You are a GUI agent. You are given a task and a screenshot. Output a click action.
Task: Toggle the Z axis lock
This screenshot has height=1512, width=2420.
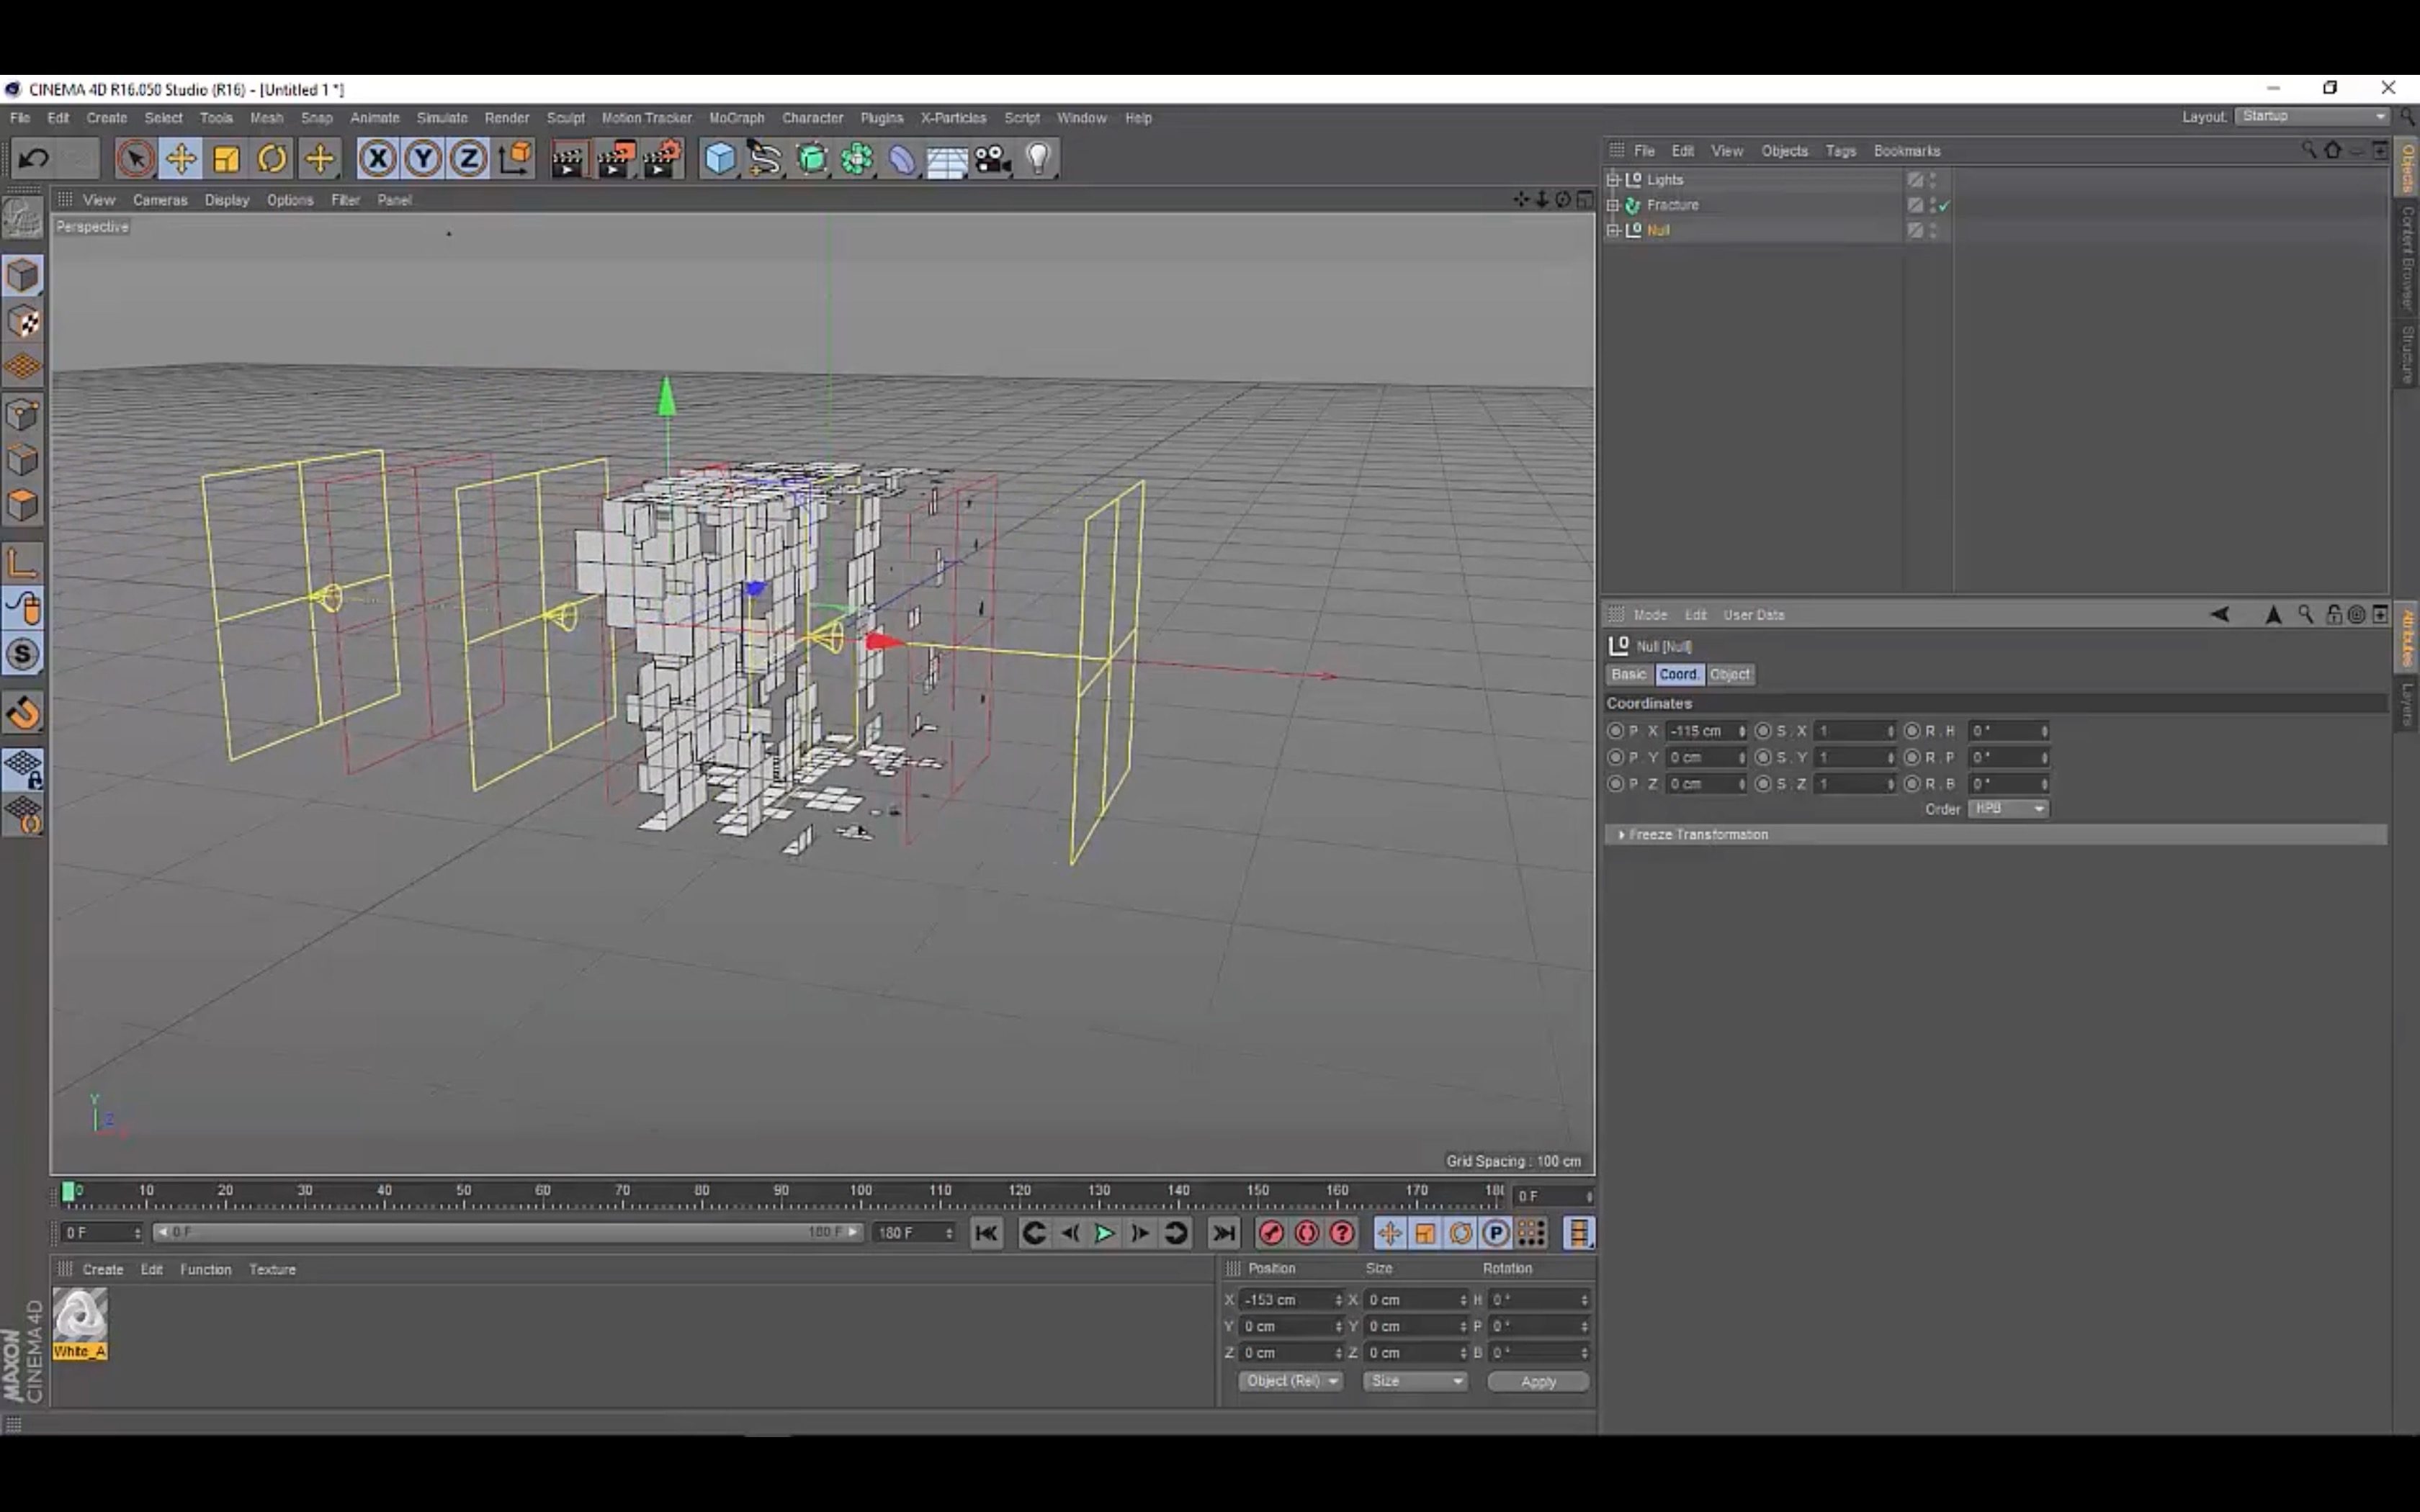click(x=468, y=158)
